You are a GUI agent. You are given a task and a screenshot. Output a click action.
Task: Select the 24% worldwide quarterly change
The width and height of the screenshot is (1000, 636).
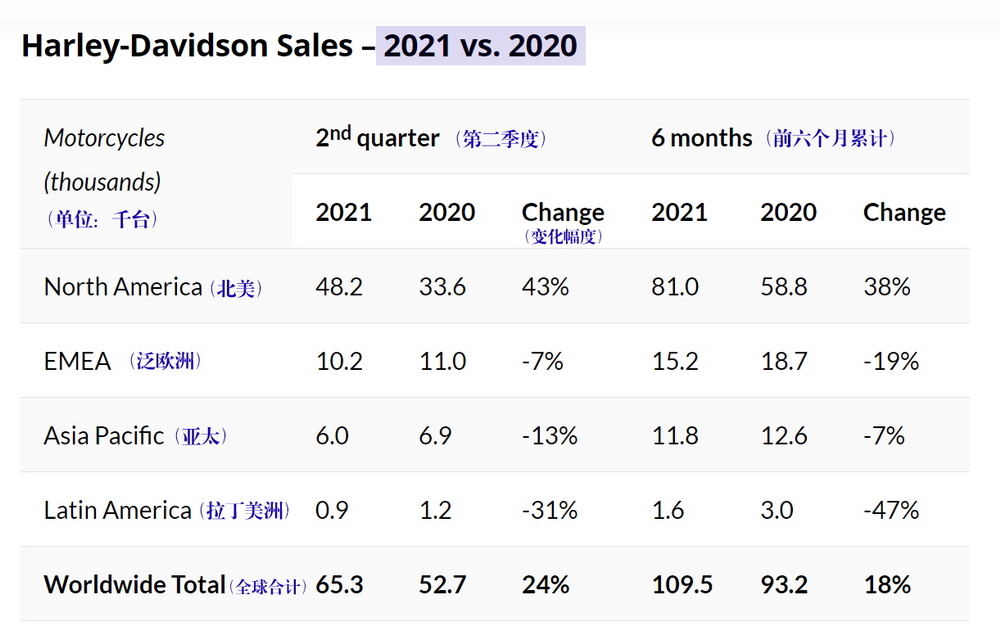click(x=545, y=585)
